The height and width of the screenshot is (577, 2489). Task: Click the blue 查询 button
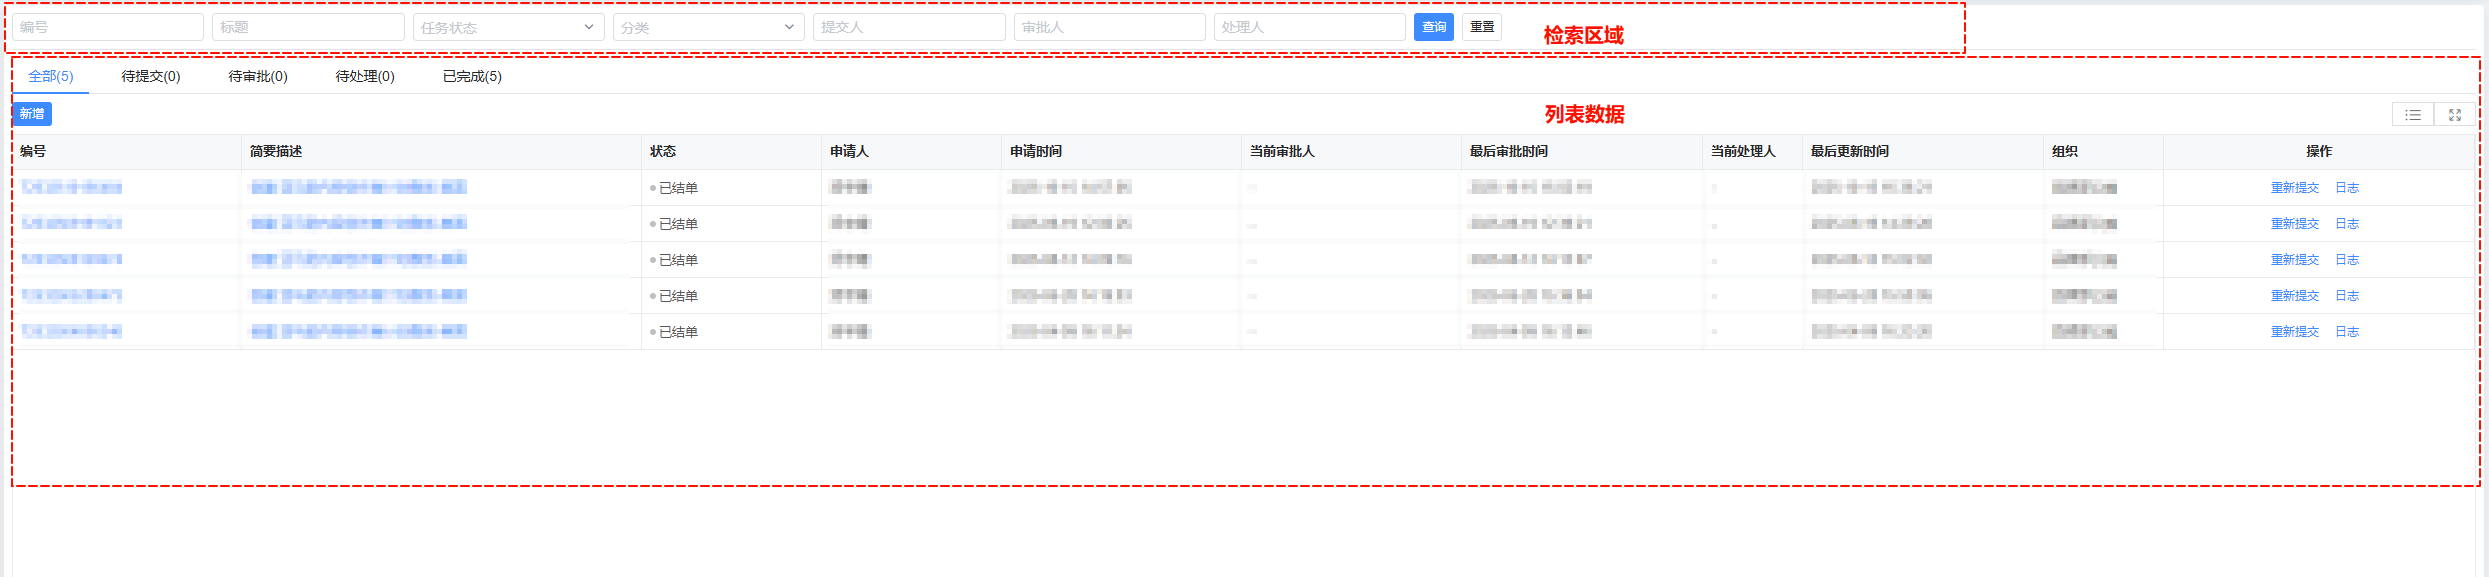click(1433, 27)
